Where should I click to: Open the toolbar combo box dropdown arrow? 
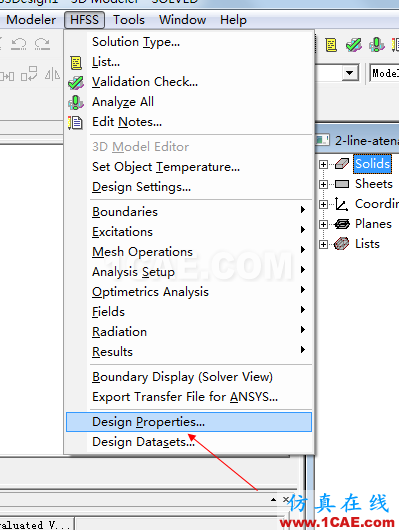(350, 73)
